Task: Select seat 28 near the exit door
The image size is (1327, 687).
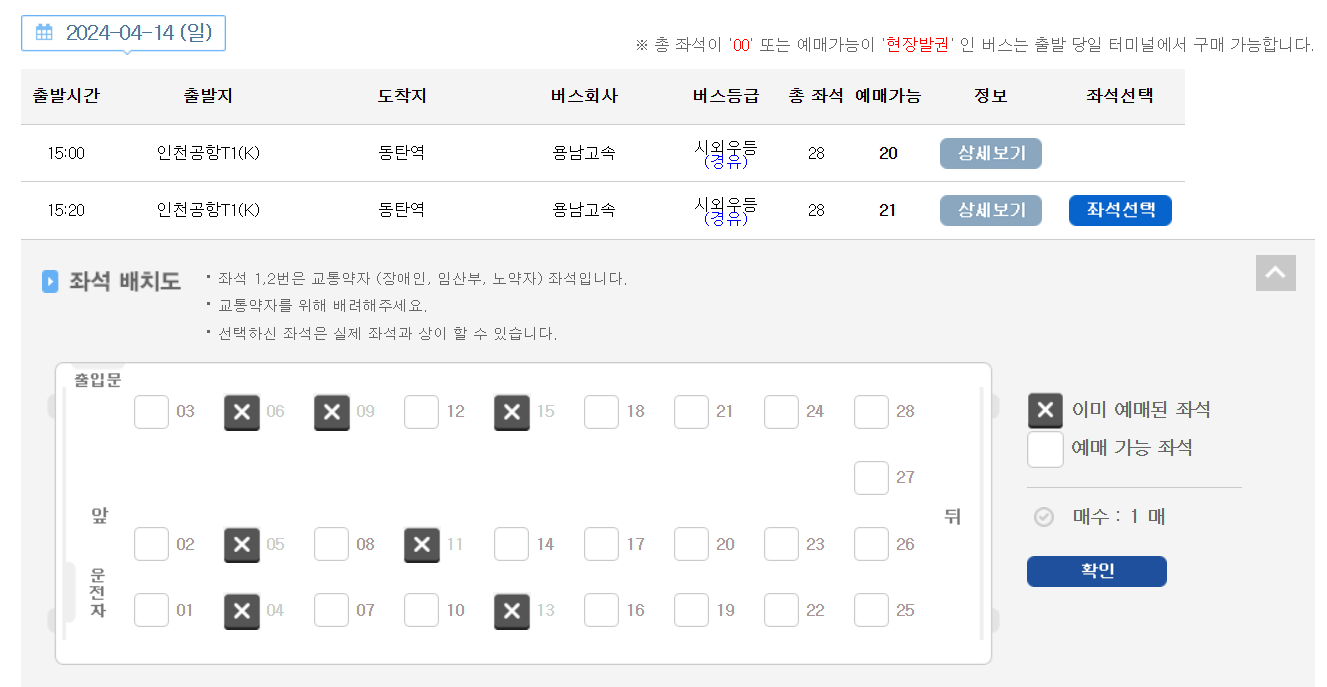Action: click(x=871, y=411)
